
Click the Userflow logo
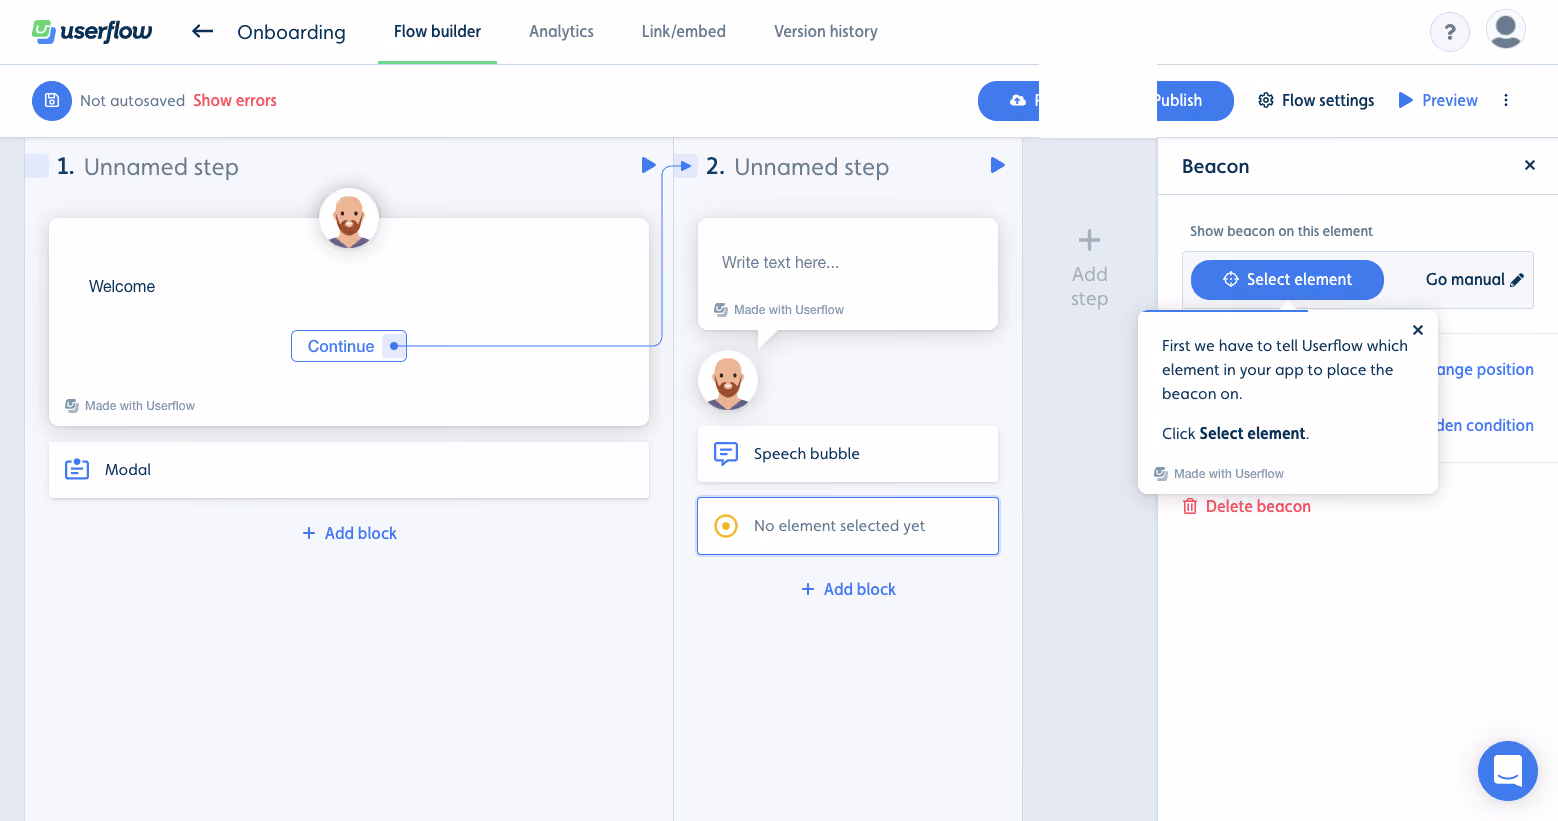click(92, 31)
